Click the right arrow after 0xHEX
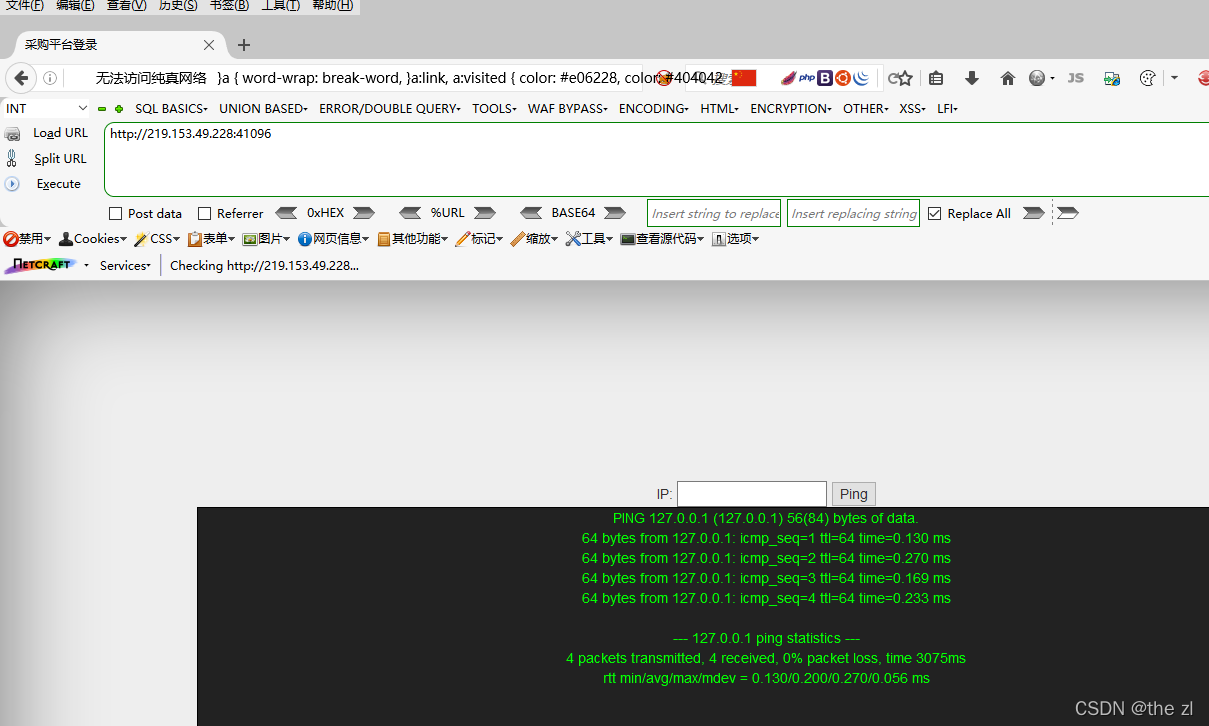The height and width of the screenshot is (726, 1209). pos(364,213)
